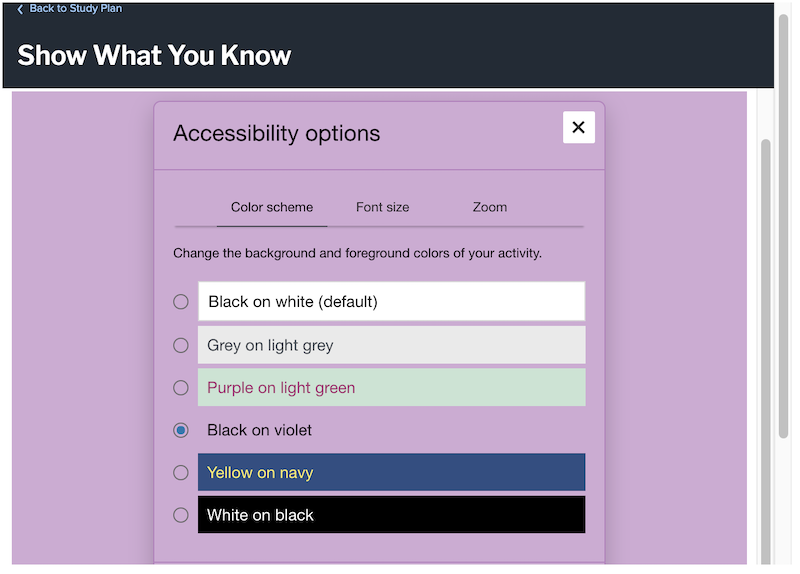800x574 pixels.
Task: Click the White on black swatch
Action: tap(391, 515)
